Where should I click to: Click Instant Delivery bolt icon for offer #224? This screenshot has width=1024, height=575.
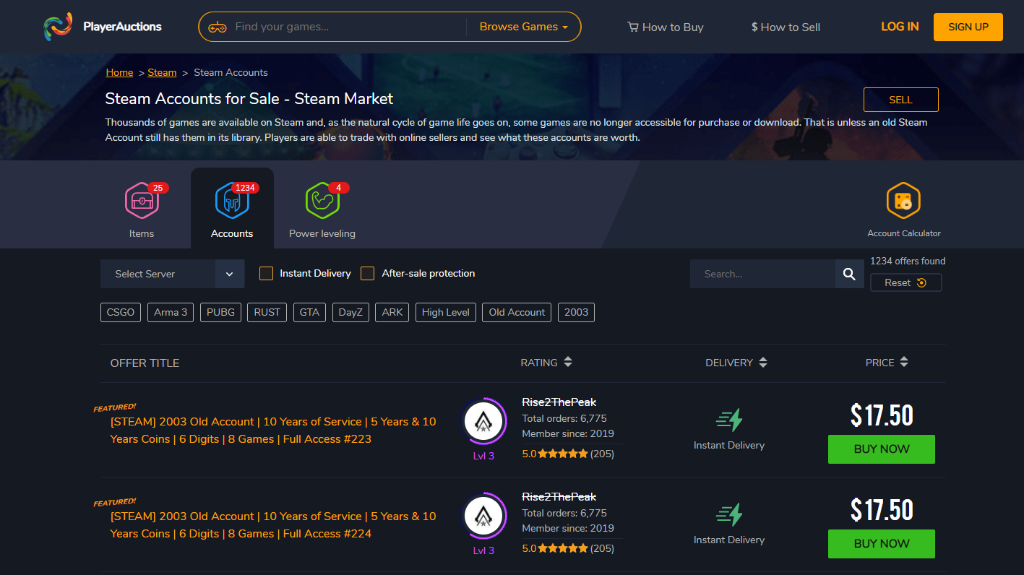[729, 514]
